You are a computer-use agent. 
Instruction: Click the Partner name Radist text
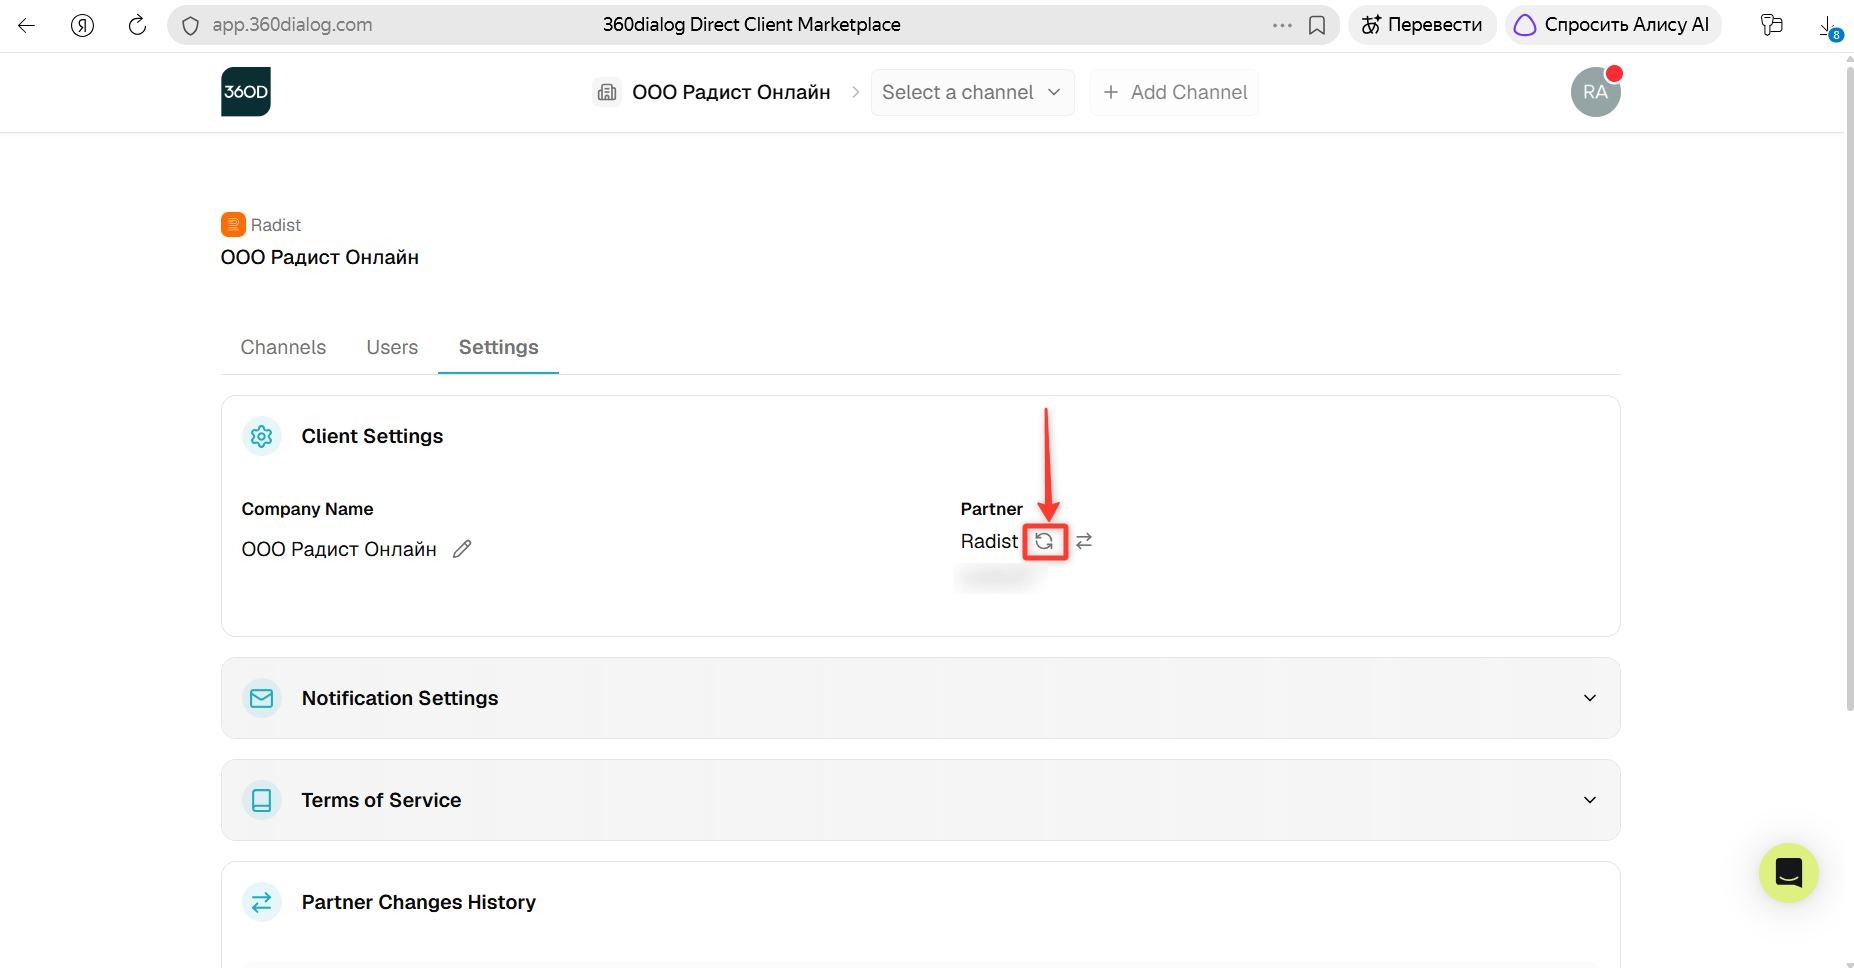pos(989,541)
